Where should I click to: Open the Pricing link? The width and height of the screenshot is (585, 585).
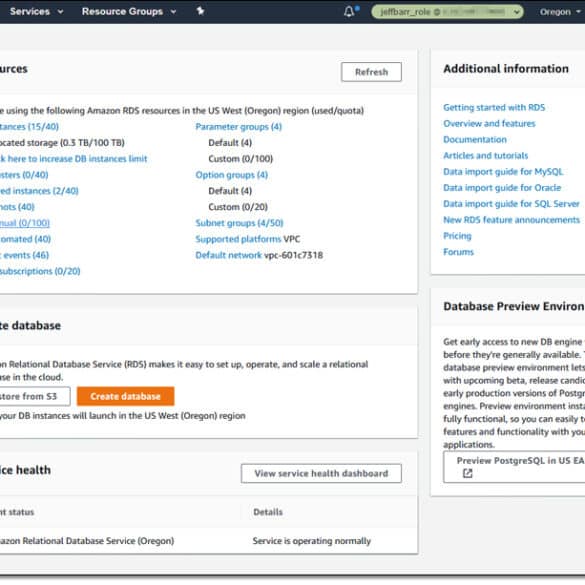(x=457, y=236)
